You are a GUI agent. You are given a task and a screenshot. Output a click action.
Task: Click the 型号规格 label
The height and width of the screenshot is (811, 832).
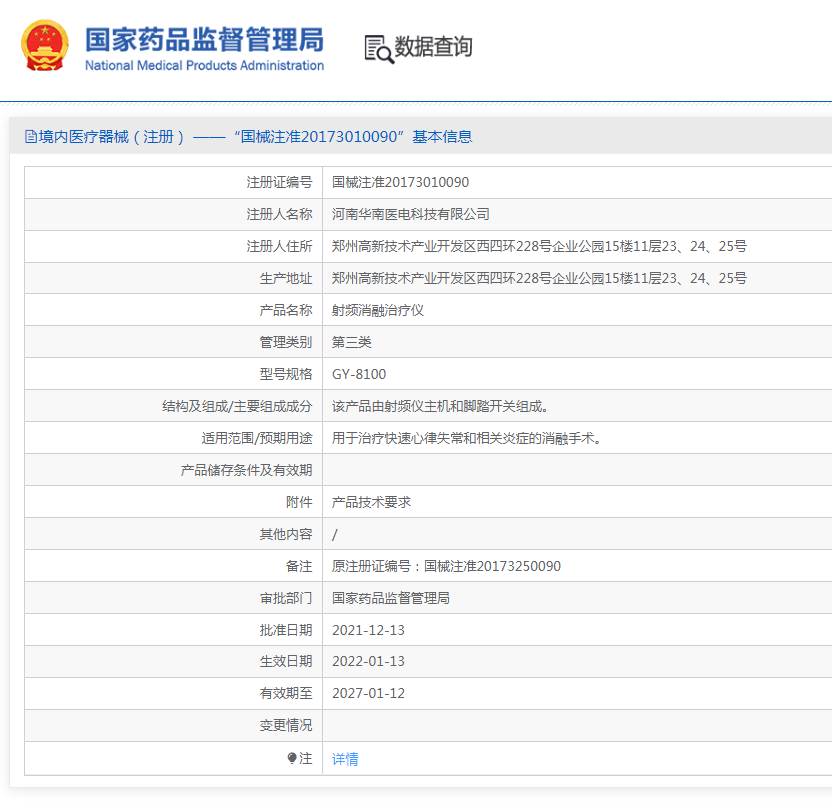[285, 374]
